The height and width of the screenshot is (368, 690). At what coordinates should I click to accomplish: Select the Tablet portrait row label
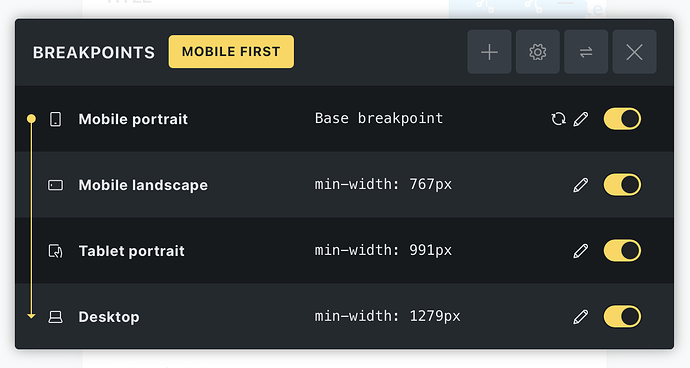coord(132,251)
